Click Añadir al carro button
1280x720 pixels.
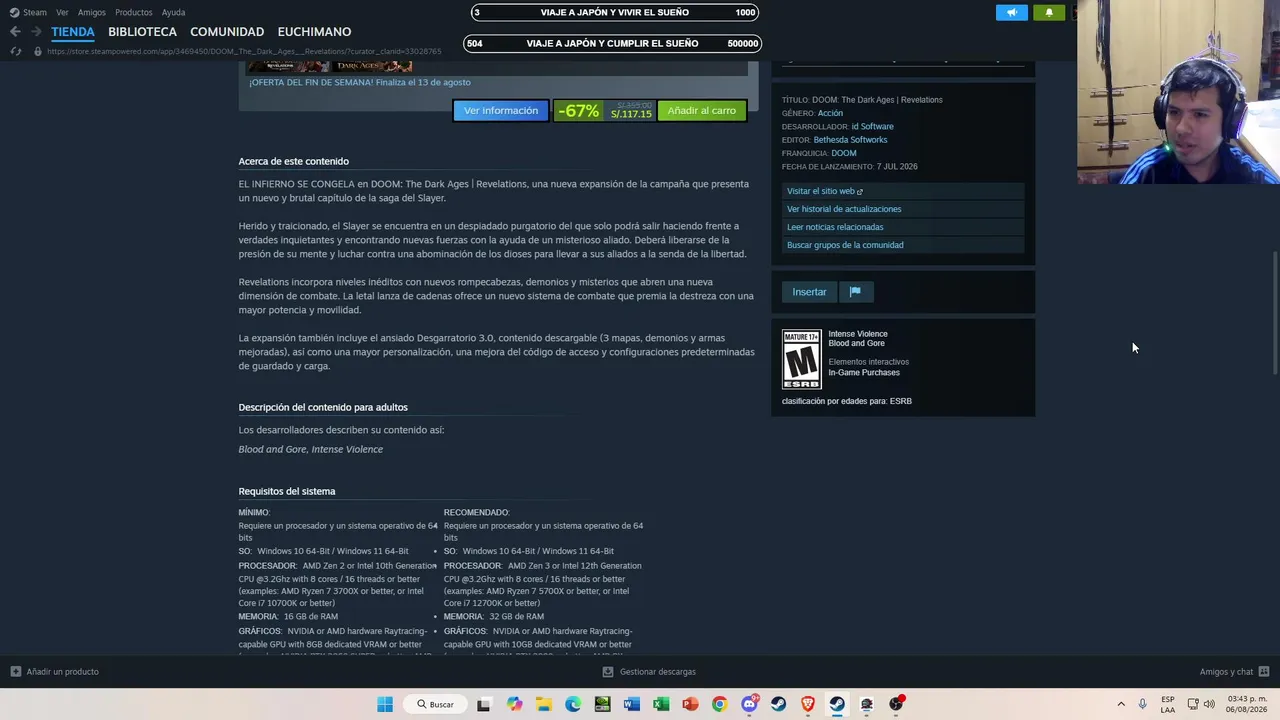pyautogui.click(x=701, y=111)
